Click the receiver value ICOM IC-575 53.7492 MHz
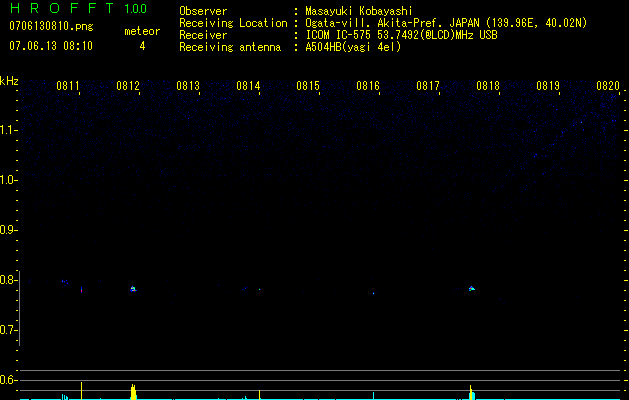This screenshot has width=629, height=400. coord(401,35)
